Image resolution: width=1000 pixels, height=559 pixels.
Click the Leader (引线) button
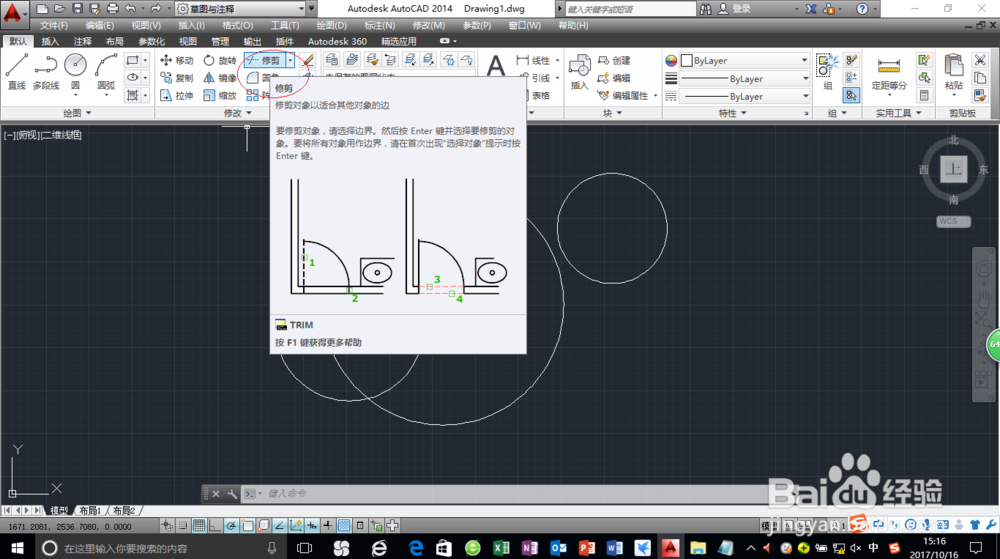tap(534, 78)
